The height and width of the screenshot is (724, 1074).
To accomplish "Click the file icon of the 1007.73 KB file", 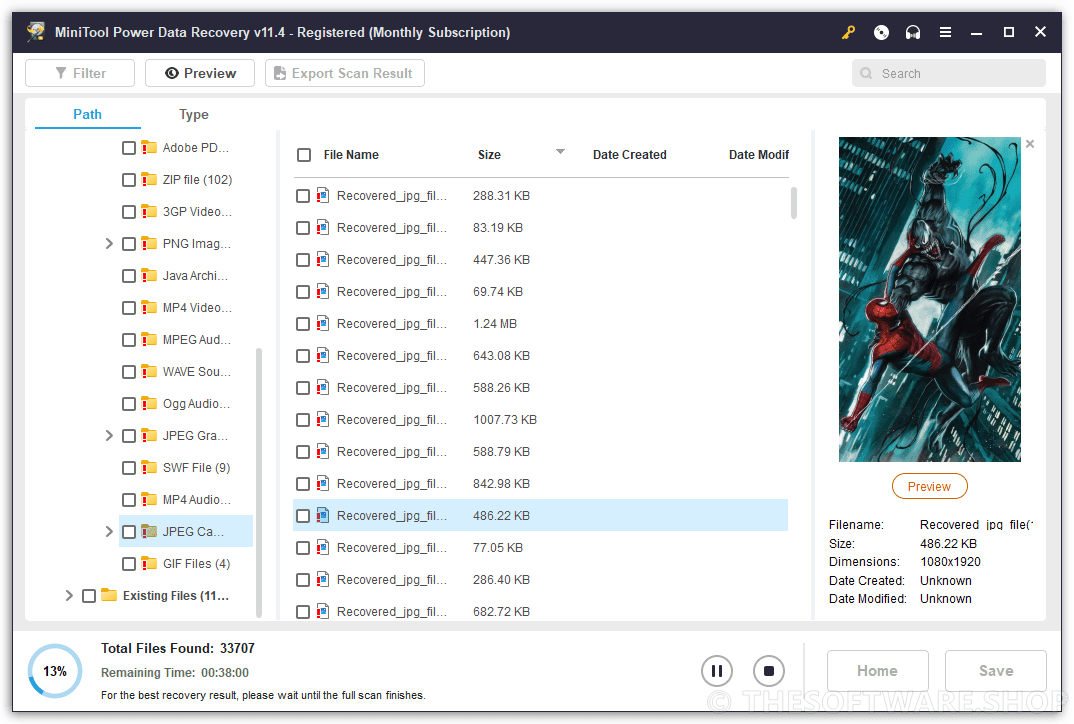I will pyautogui.click(x=323, y=419).
